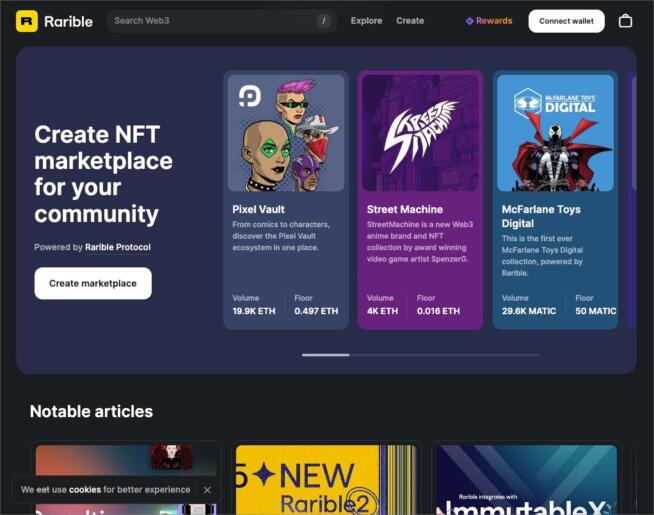Image resolution: width=654 pixels, height=515 pixels.
Task: Click the Rarible wordmark text
Action: click(x=68, y=21)
